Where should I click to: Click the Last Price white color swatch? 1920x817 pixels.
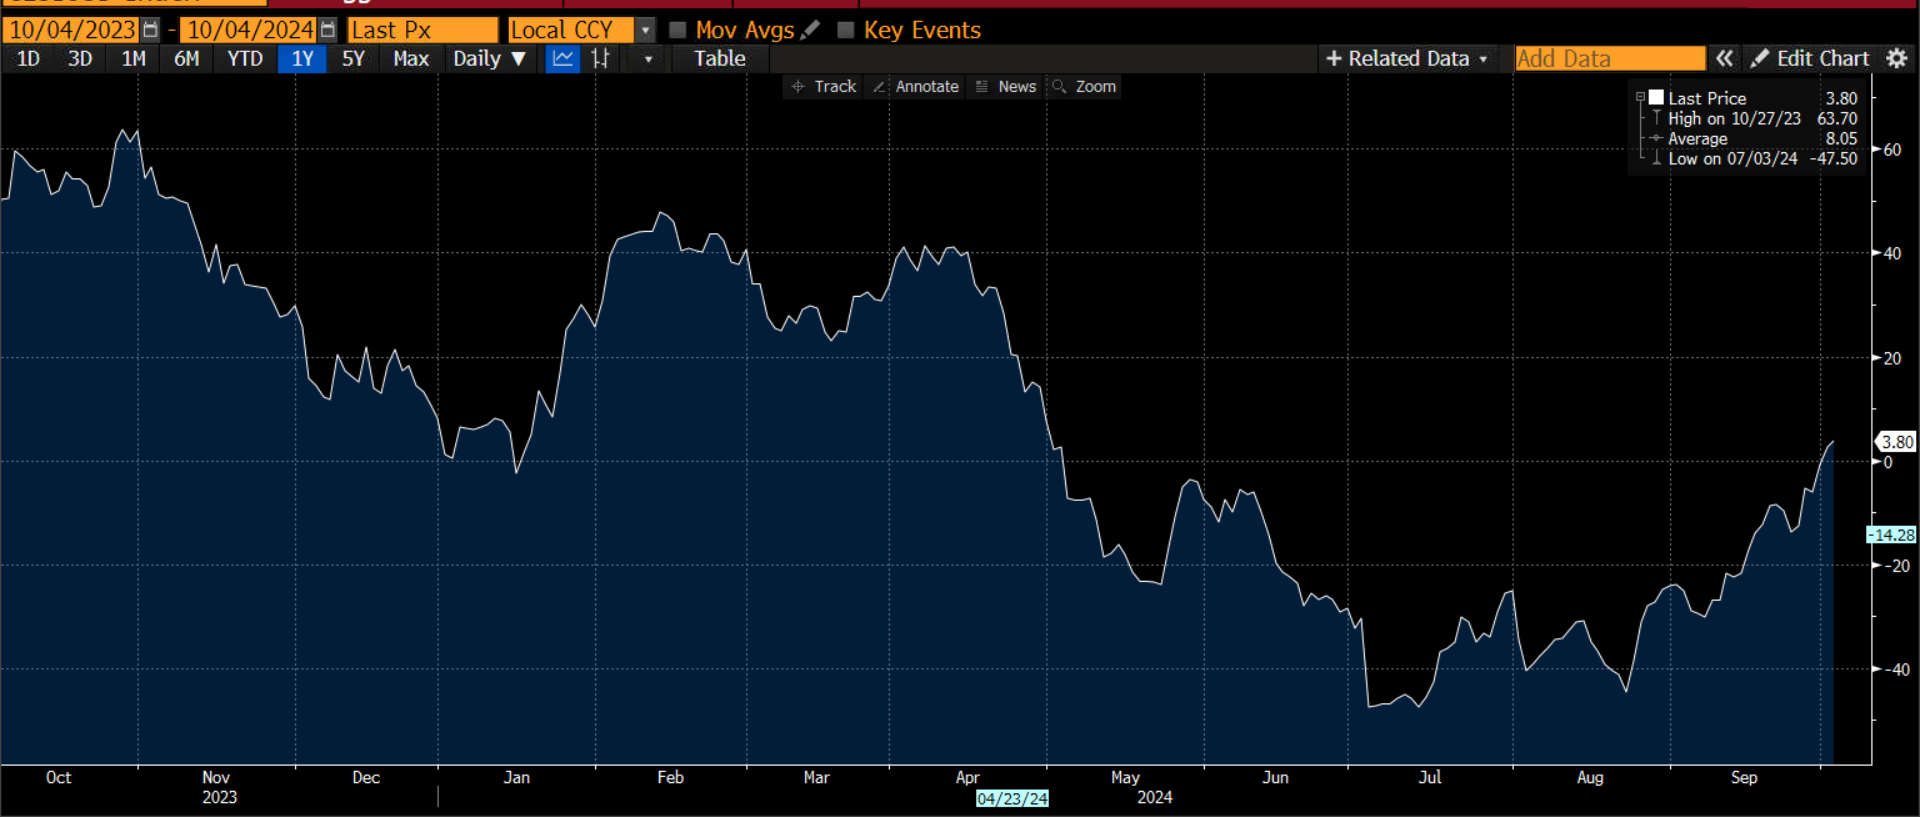click(1656, 97)
